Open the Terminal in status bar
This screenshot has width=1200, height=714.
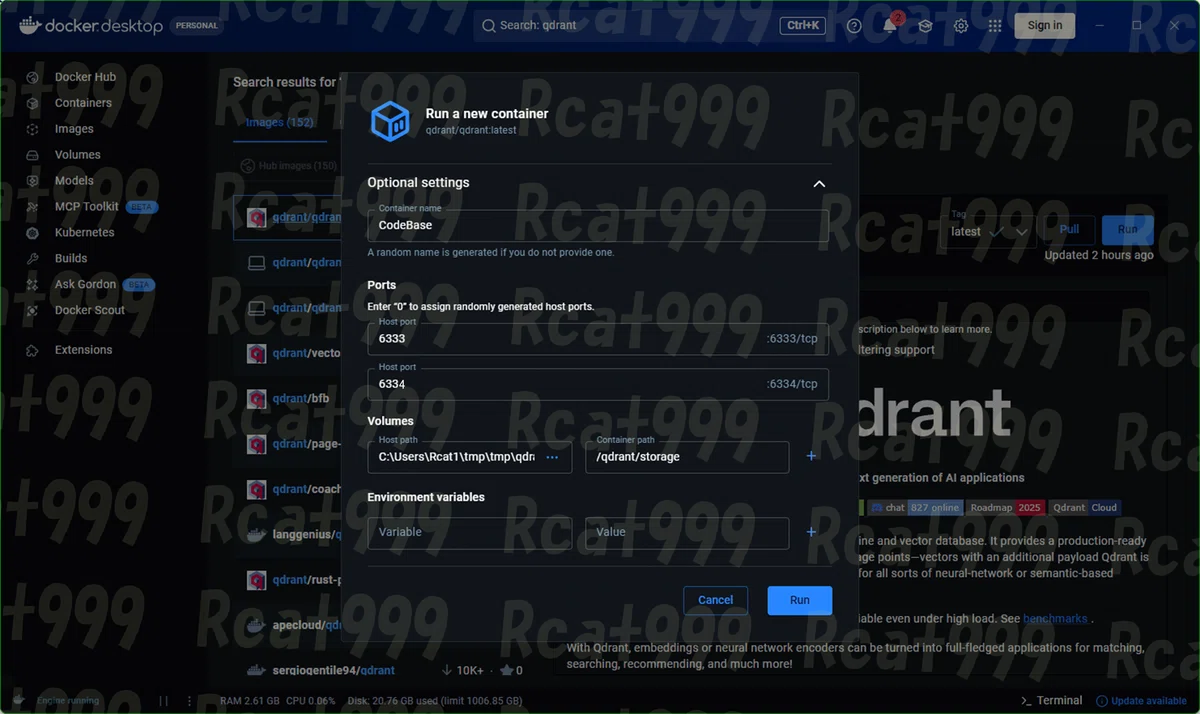(x=1051, y=701)
